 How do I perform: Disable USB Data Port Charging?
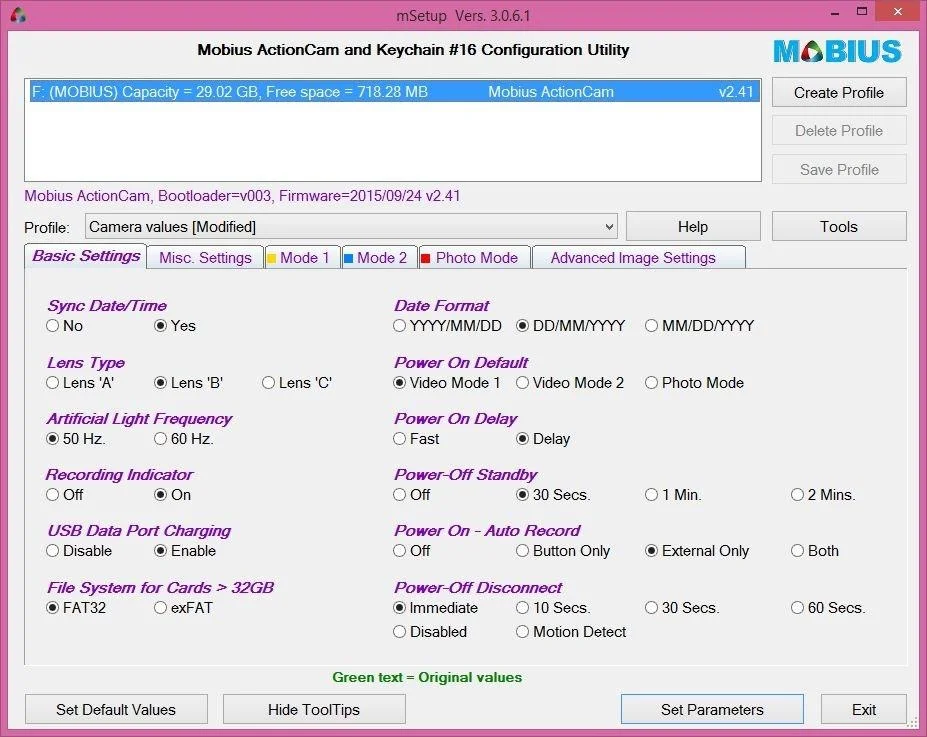coord(79,551)
